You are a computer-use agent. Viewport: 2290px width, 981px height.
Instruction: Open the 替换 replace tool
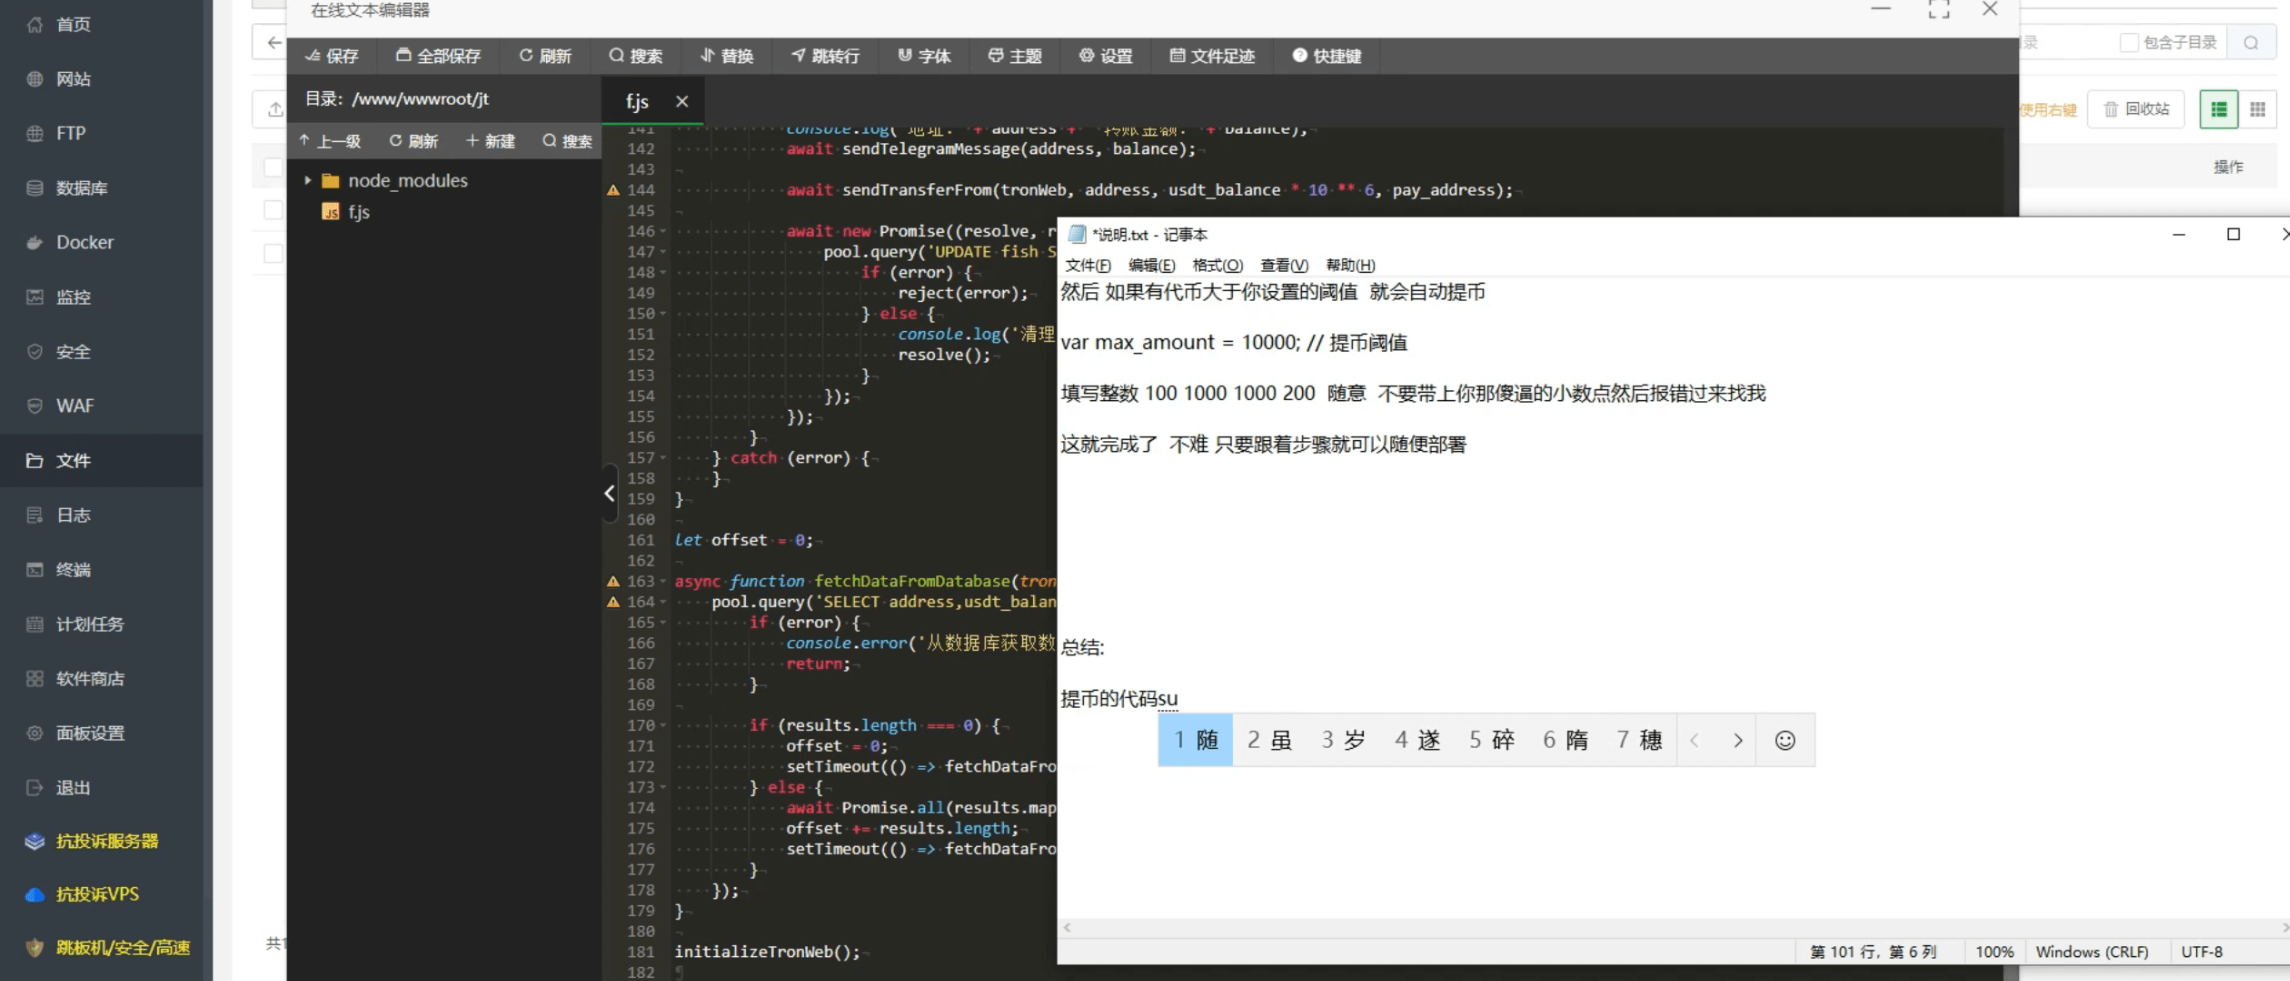pos(727,56)
